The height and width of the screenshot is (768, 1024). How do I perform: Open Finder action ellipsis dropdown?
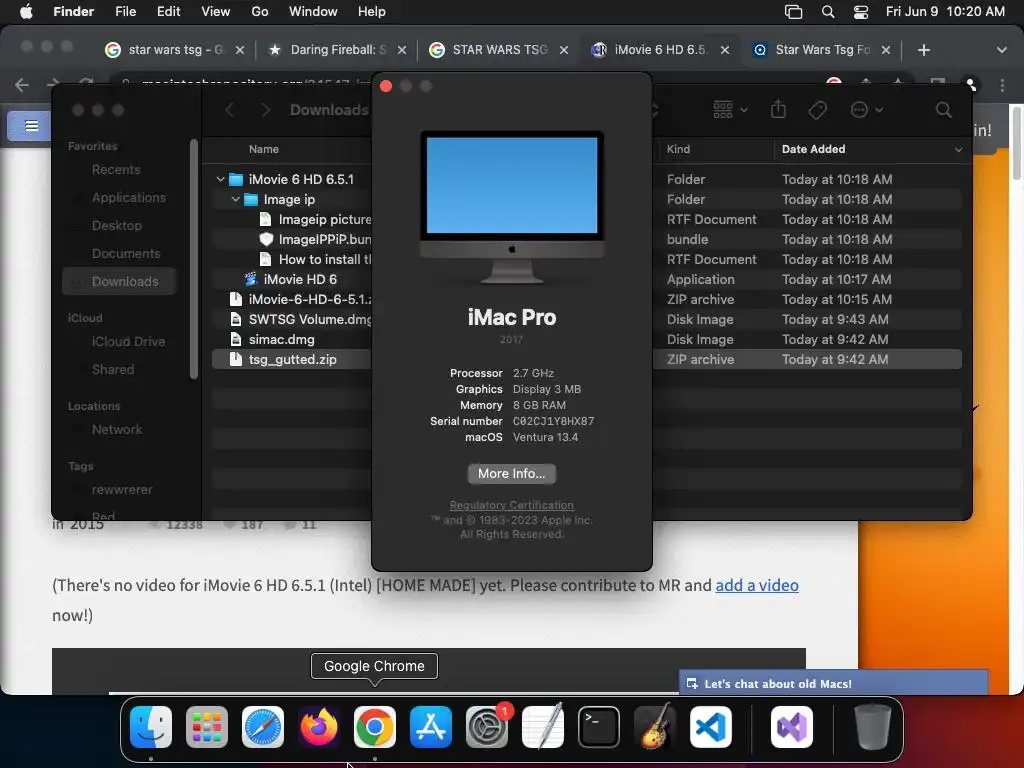tap(867, 110)
